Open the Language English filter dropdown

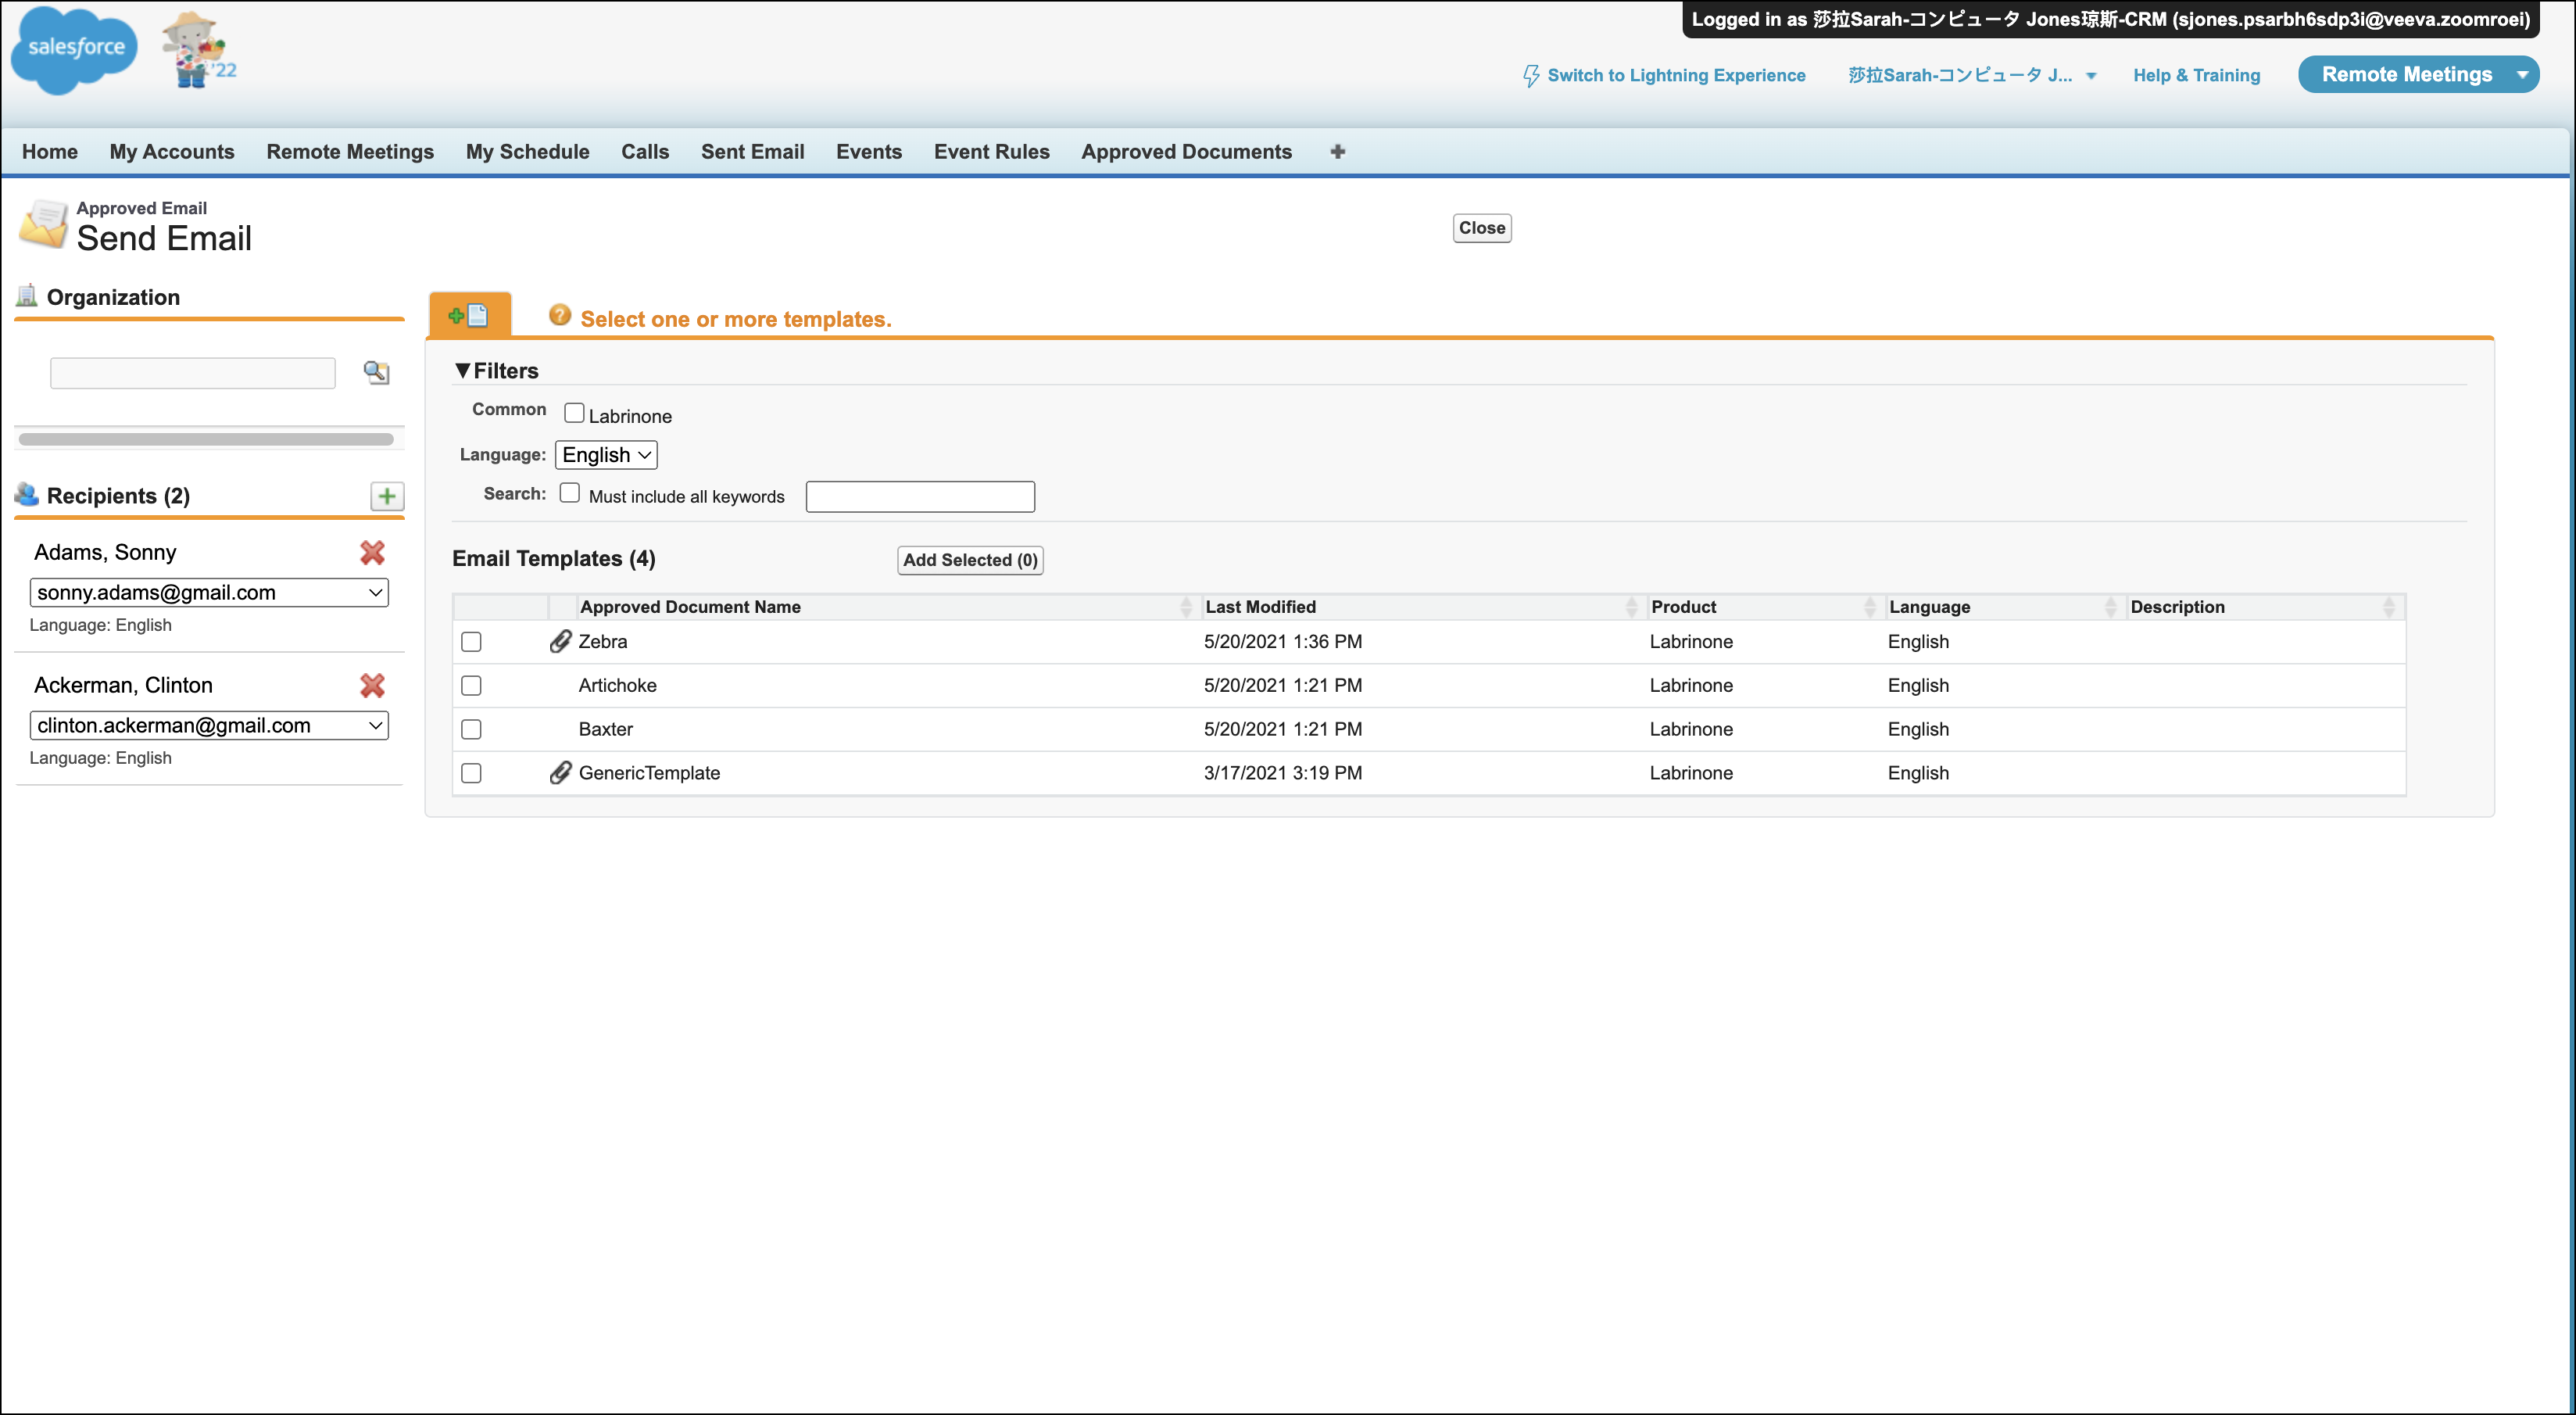point(606,455)
